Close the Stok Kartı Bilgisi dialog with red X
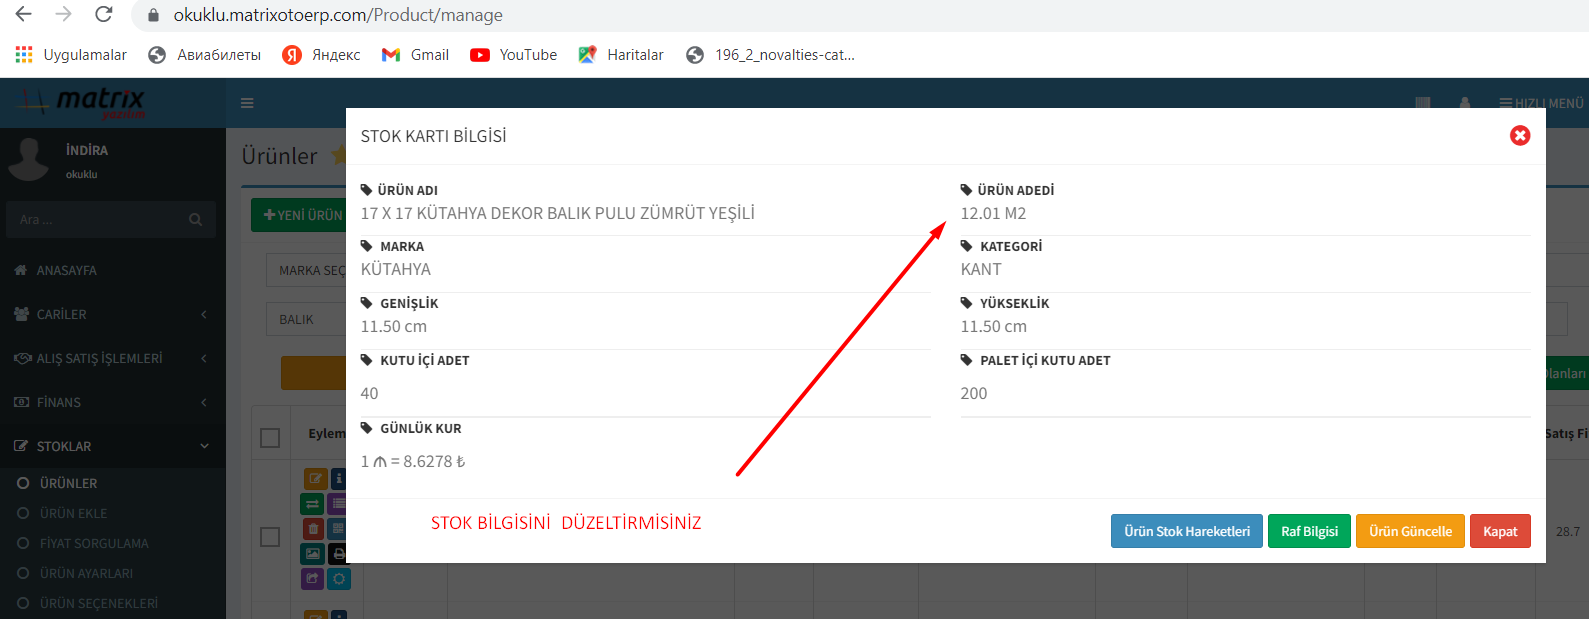The width and height of the screenshot is (1589, 619). pyautogui.click(x=1519, y=135)
